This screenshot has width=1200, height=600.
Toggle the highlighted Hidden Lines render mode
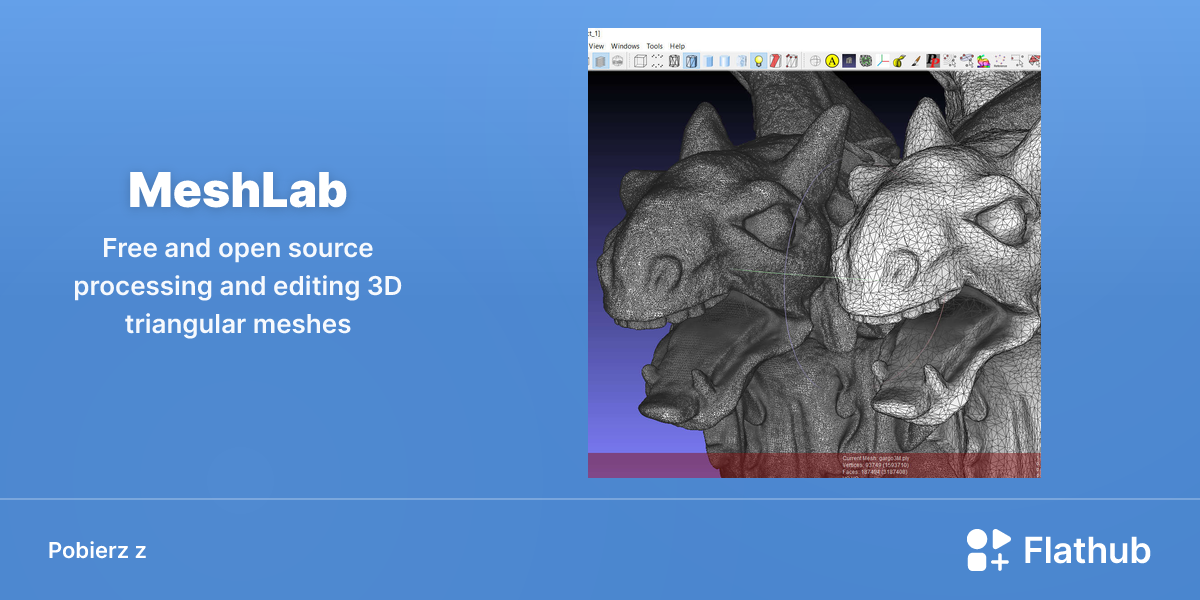point(691,61)
